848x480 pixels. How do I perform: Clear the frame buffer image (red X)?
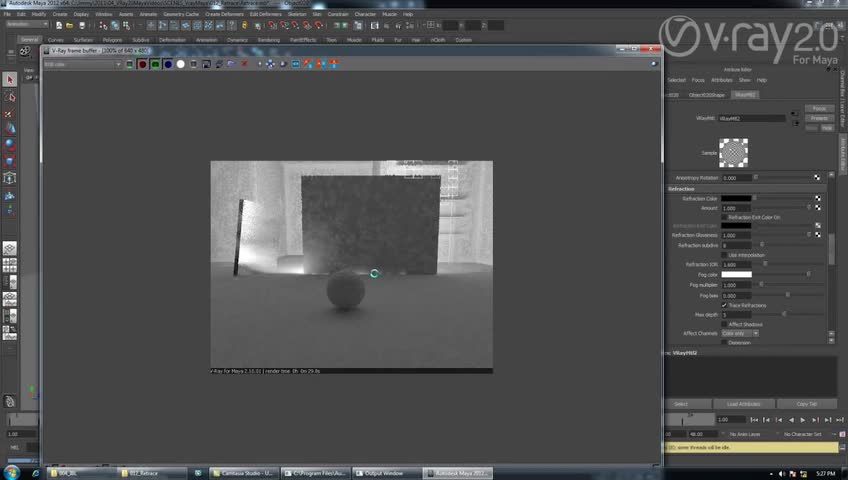[244, 64]
